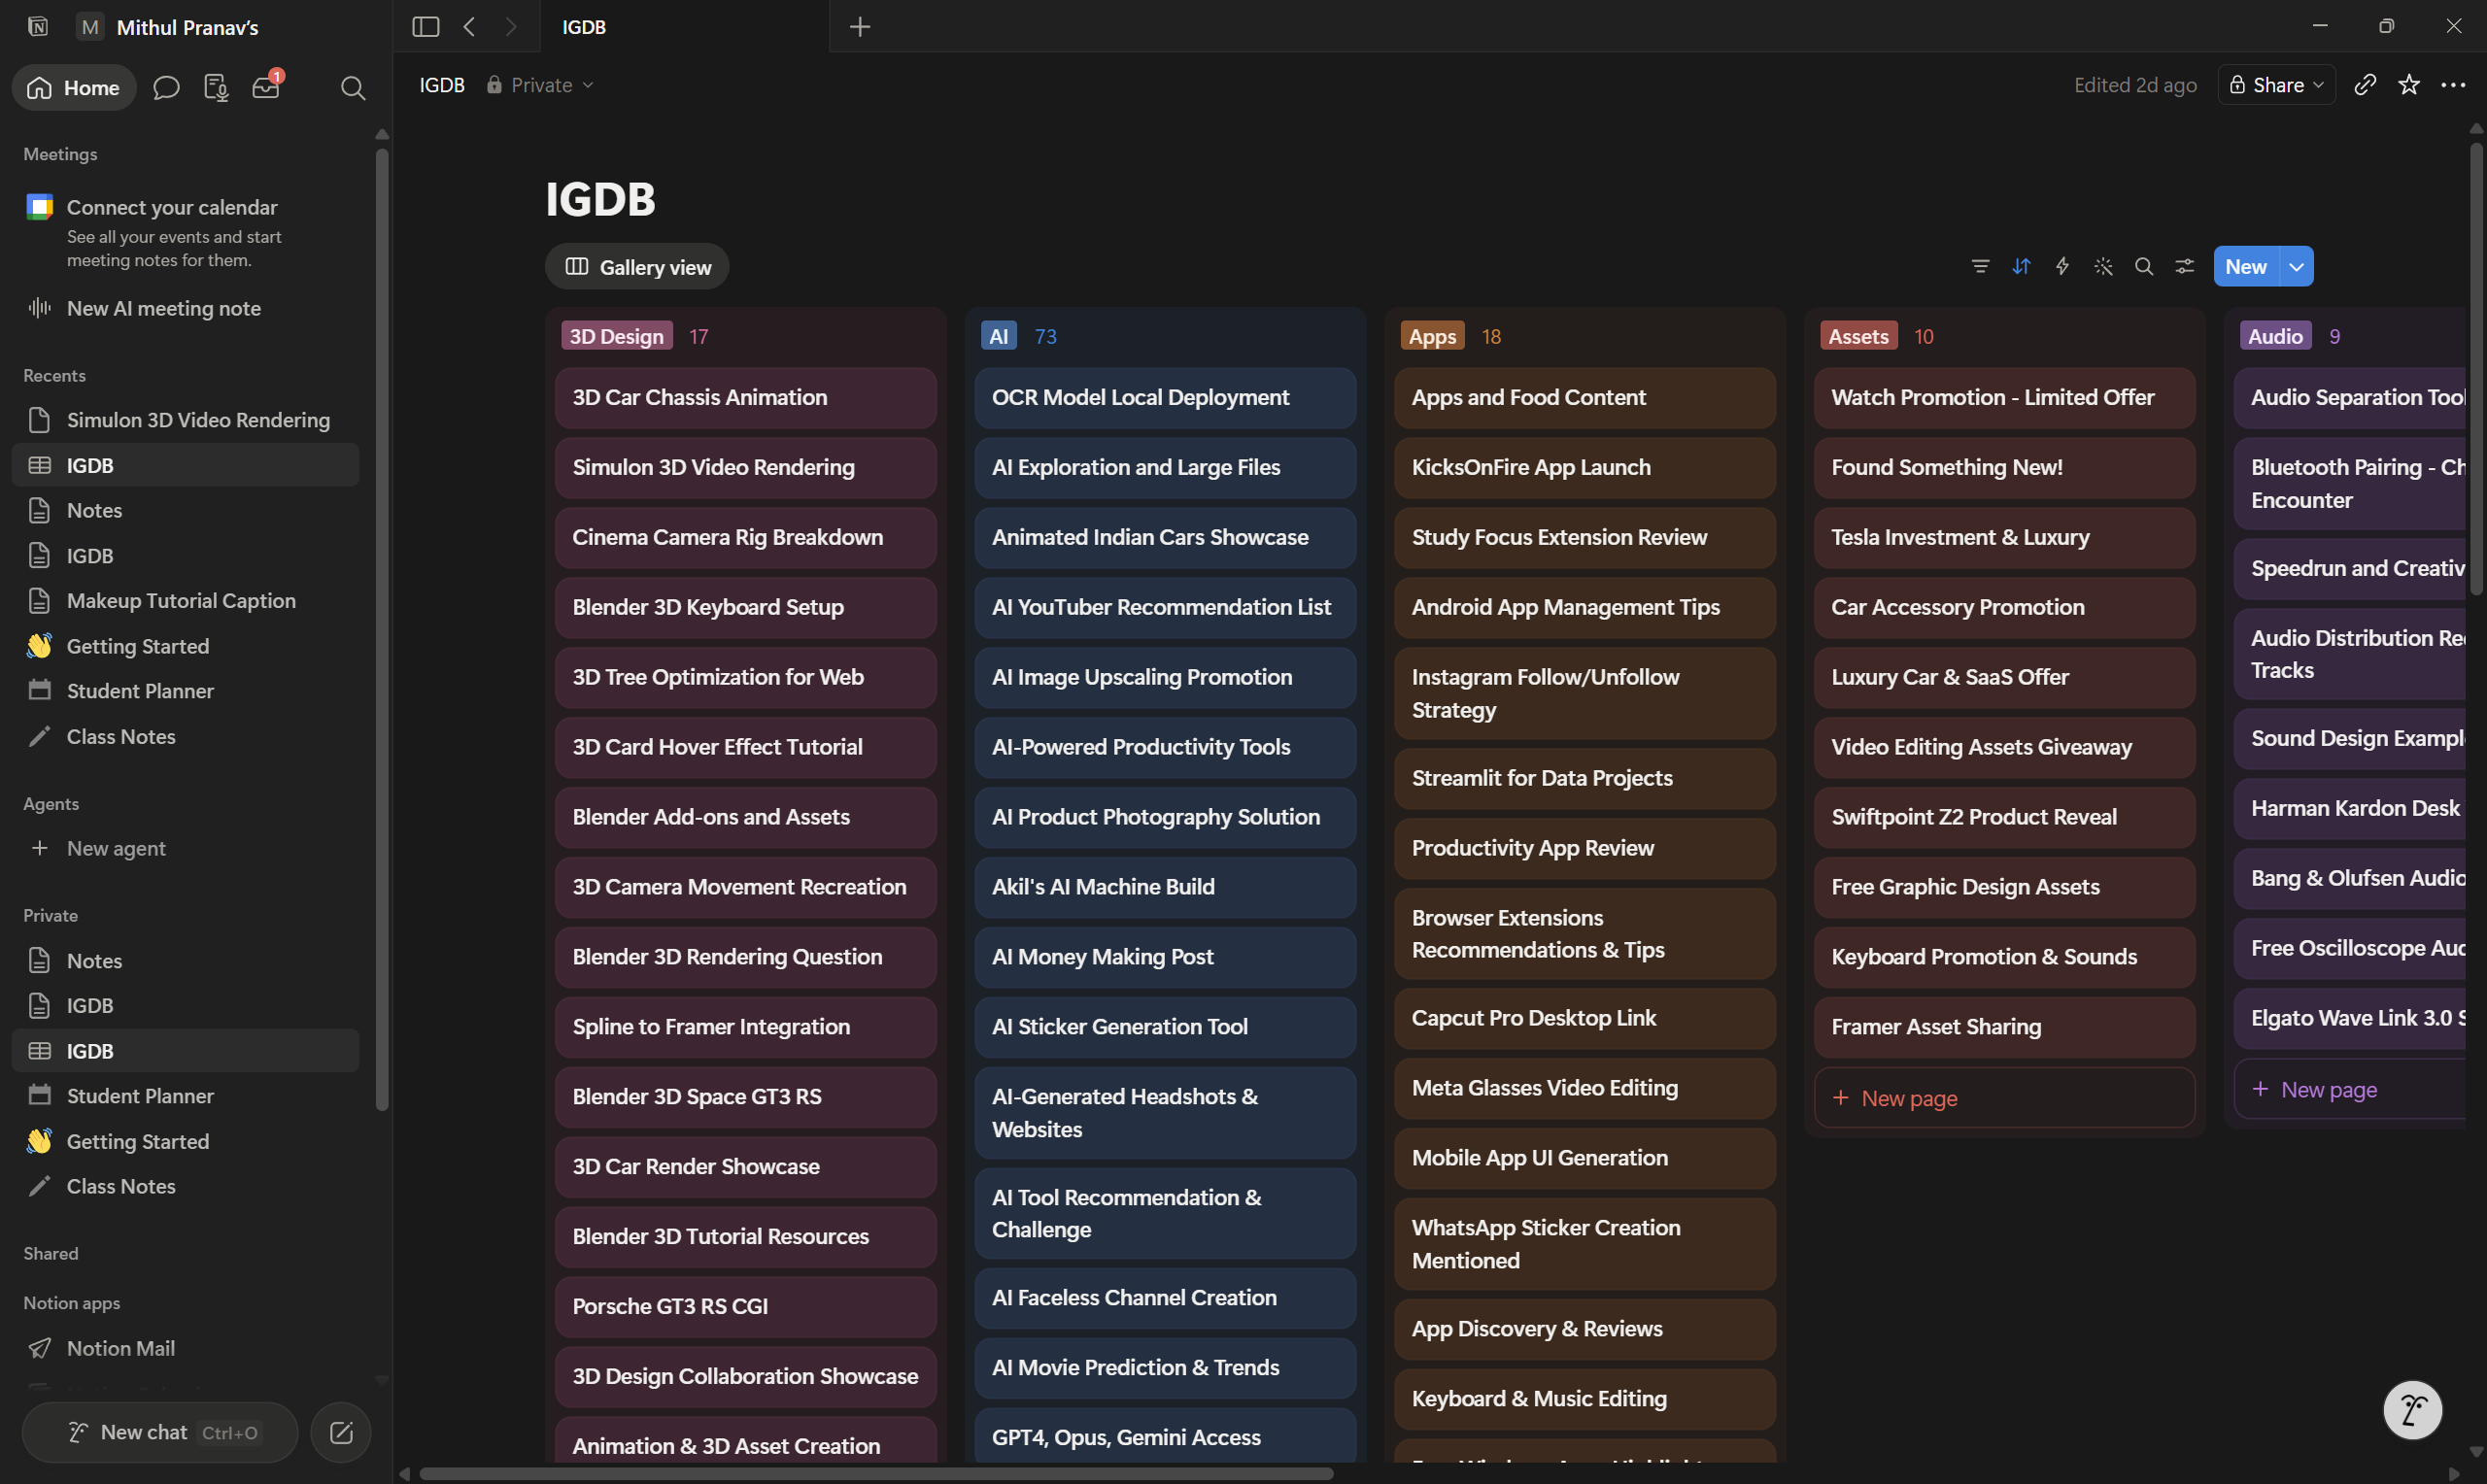The image size is (2487, 1484).
Task: Add page to favorites with star
Action: [x=2409, y=85]
